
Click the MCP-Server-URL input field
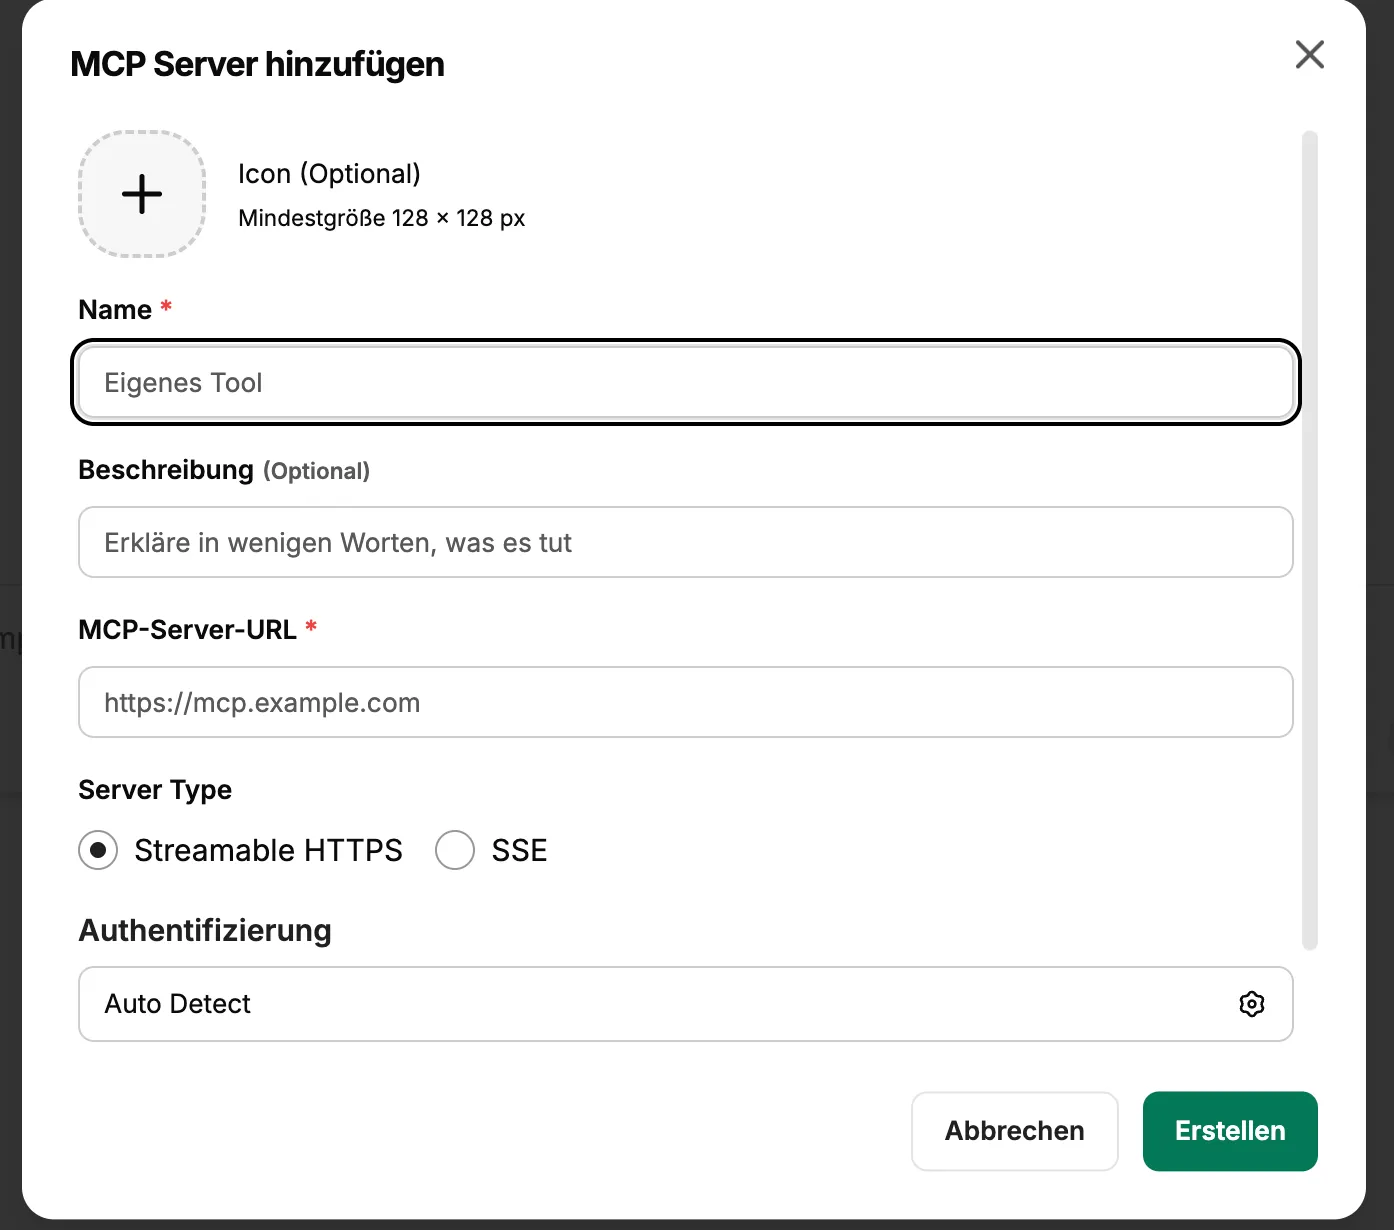685,703
